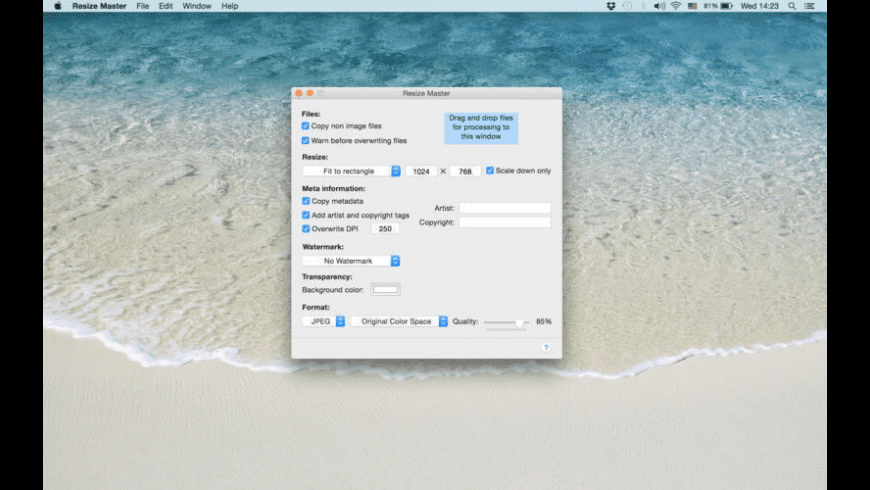Minimize the Resize Master window

click(310, 93)
